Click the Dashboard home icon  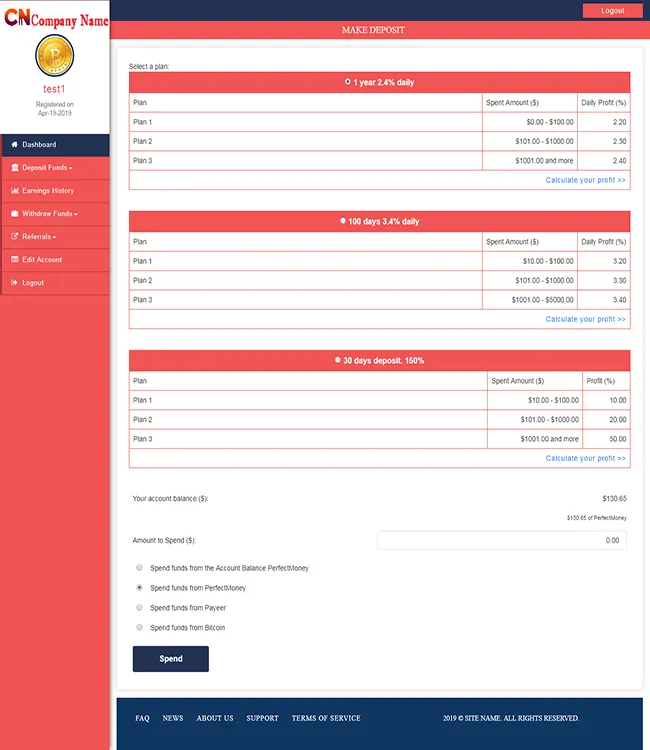pos(14,144)
